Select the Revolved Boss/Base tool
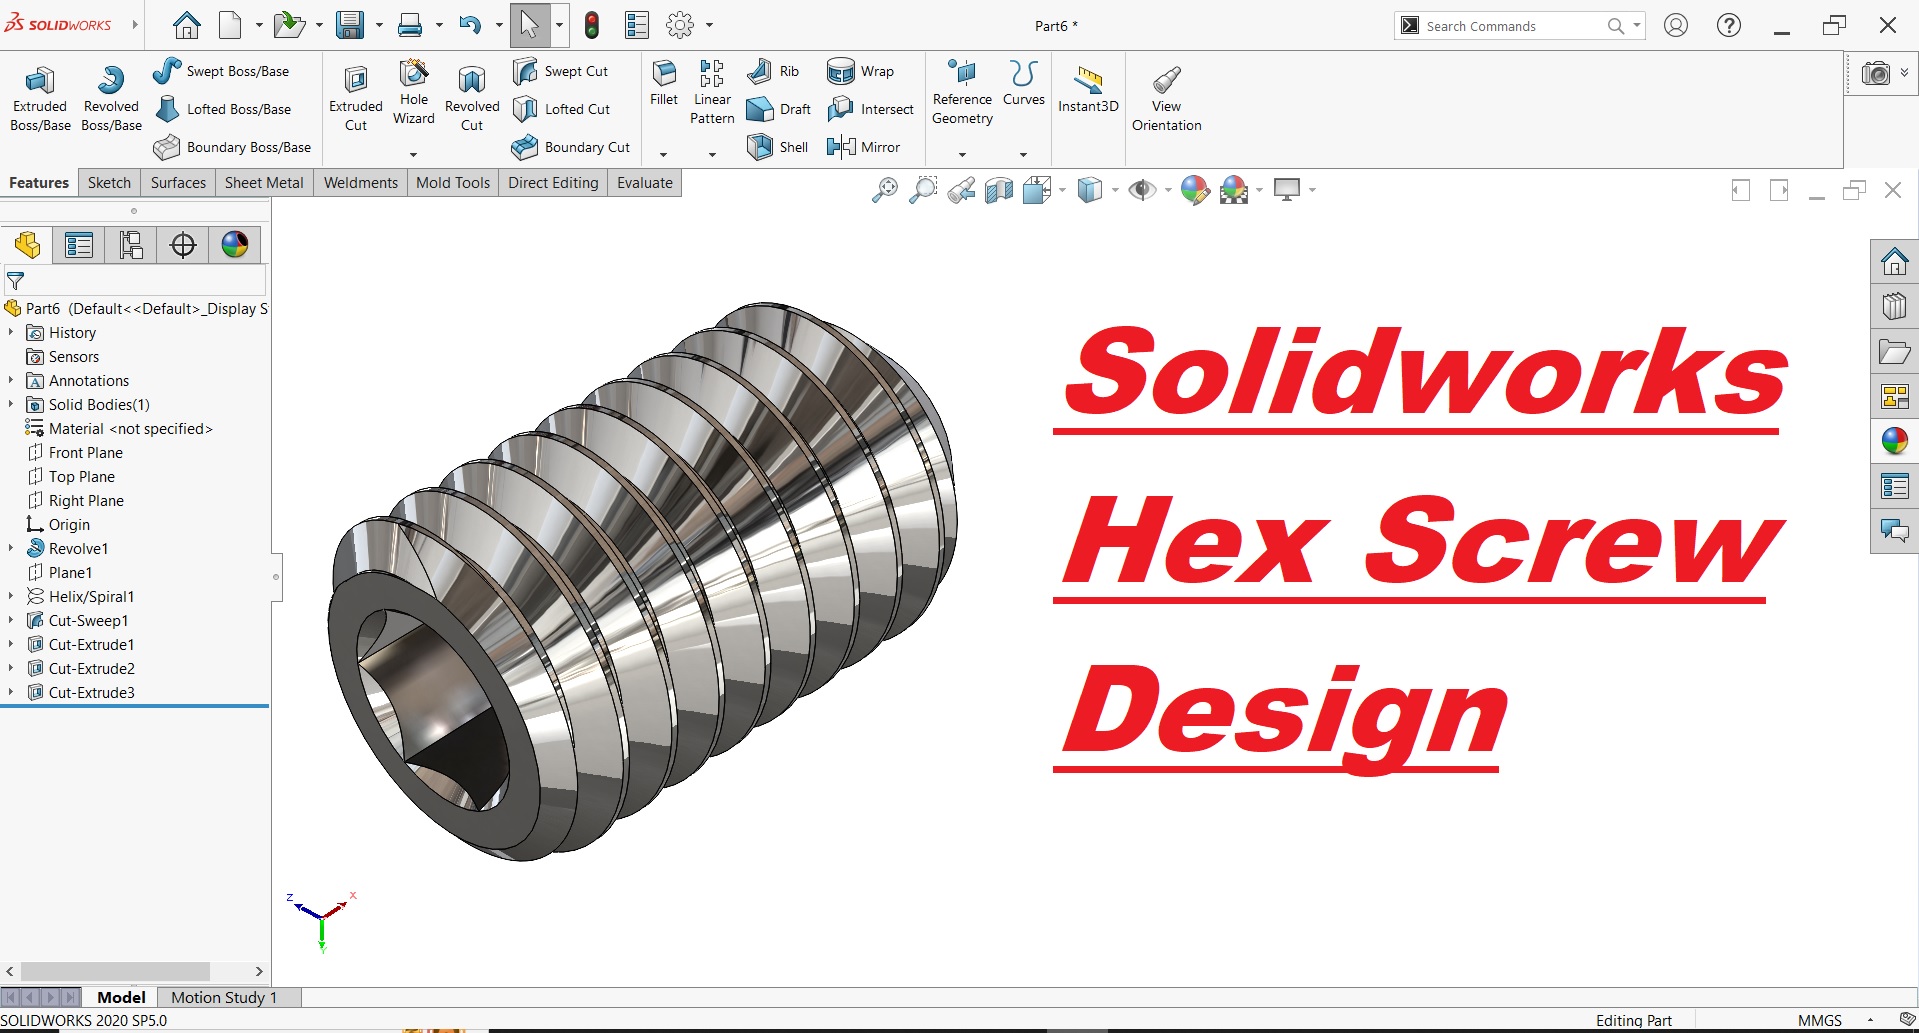The width and height of the screenshot is (1919, 1033). point(111,98)
